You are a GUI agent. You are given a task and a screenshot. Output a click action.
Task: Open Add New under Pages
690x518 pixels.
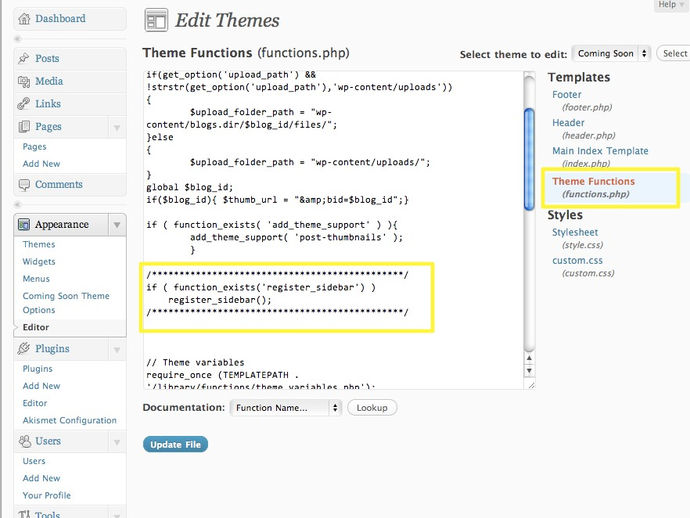point(41,164)
